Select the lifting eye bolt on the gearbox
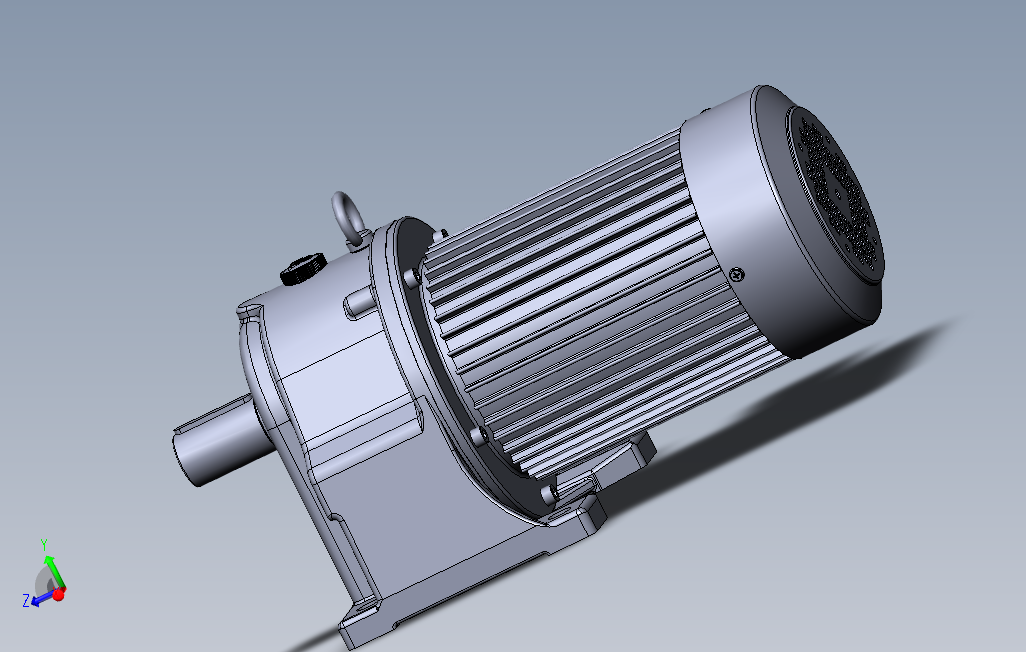The height and width of the screenshot is (652, 1026). [348, 219]
